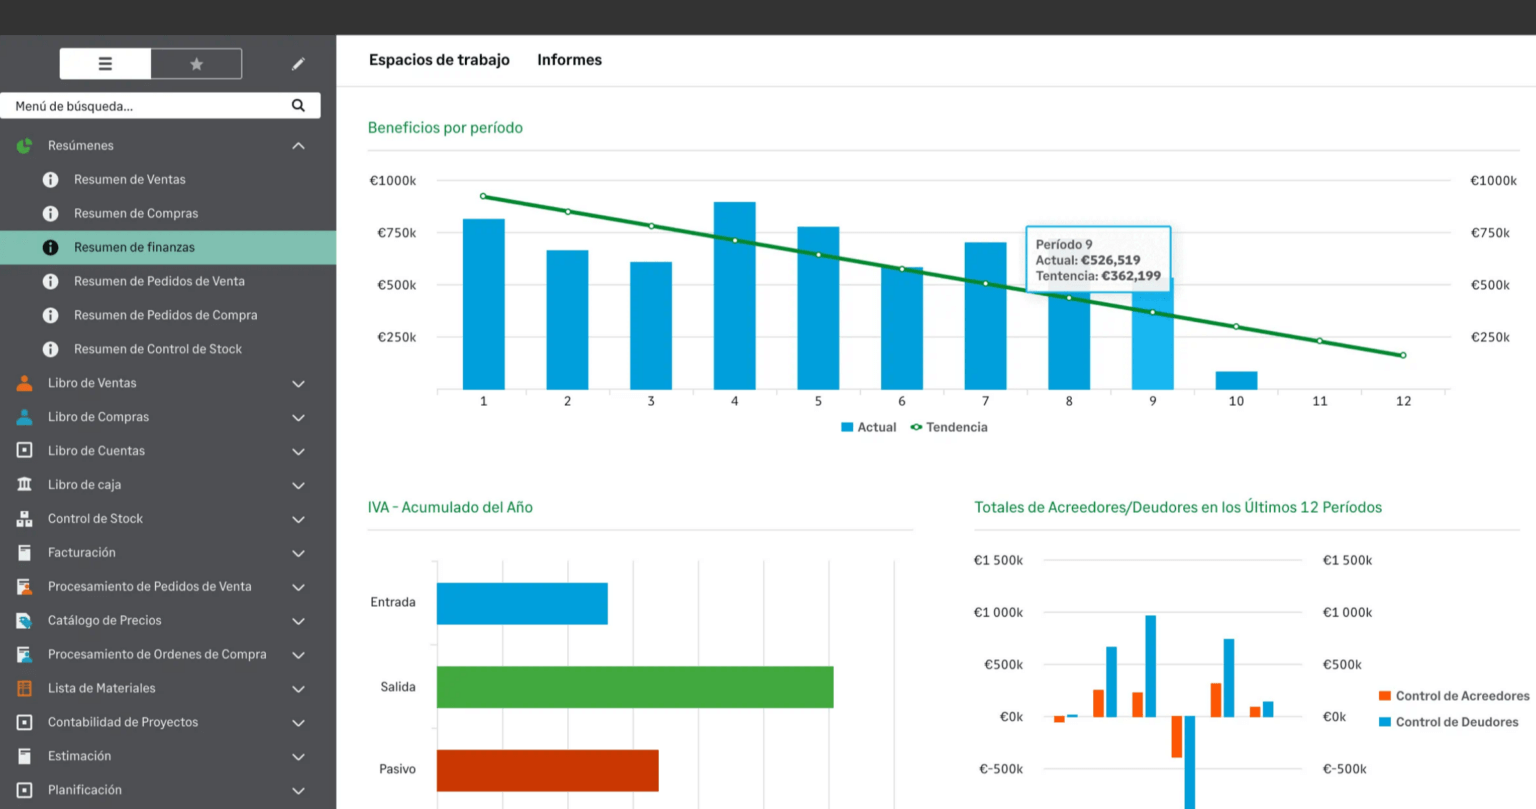The width and height of the screenshot is (1536, 809).
Task: Expand the Facturación section
Action: pos(298,553)
